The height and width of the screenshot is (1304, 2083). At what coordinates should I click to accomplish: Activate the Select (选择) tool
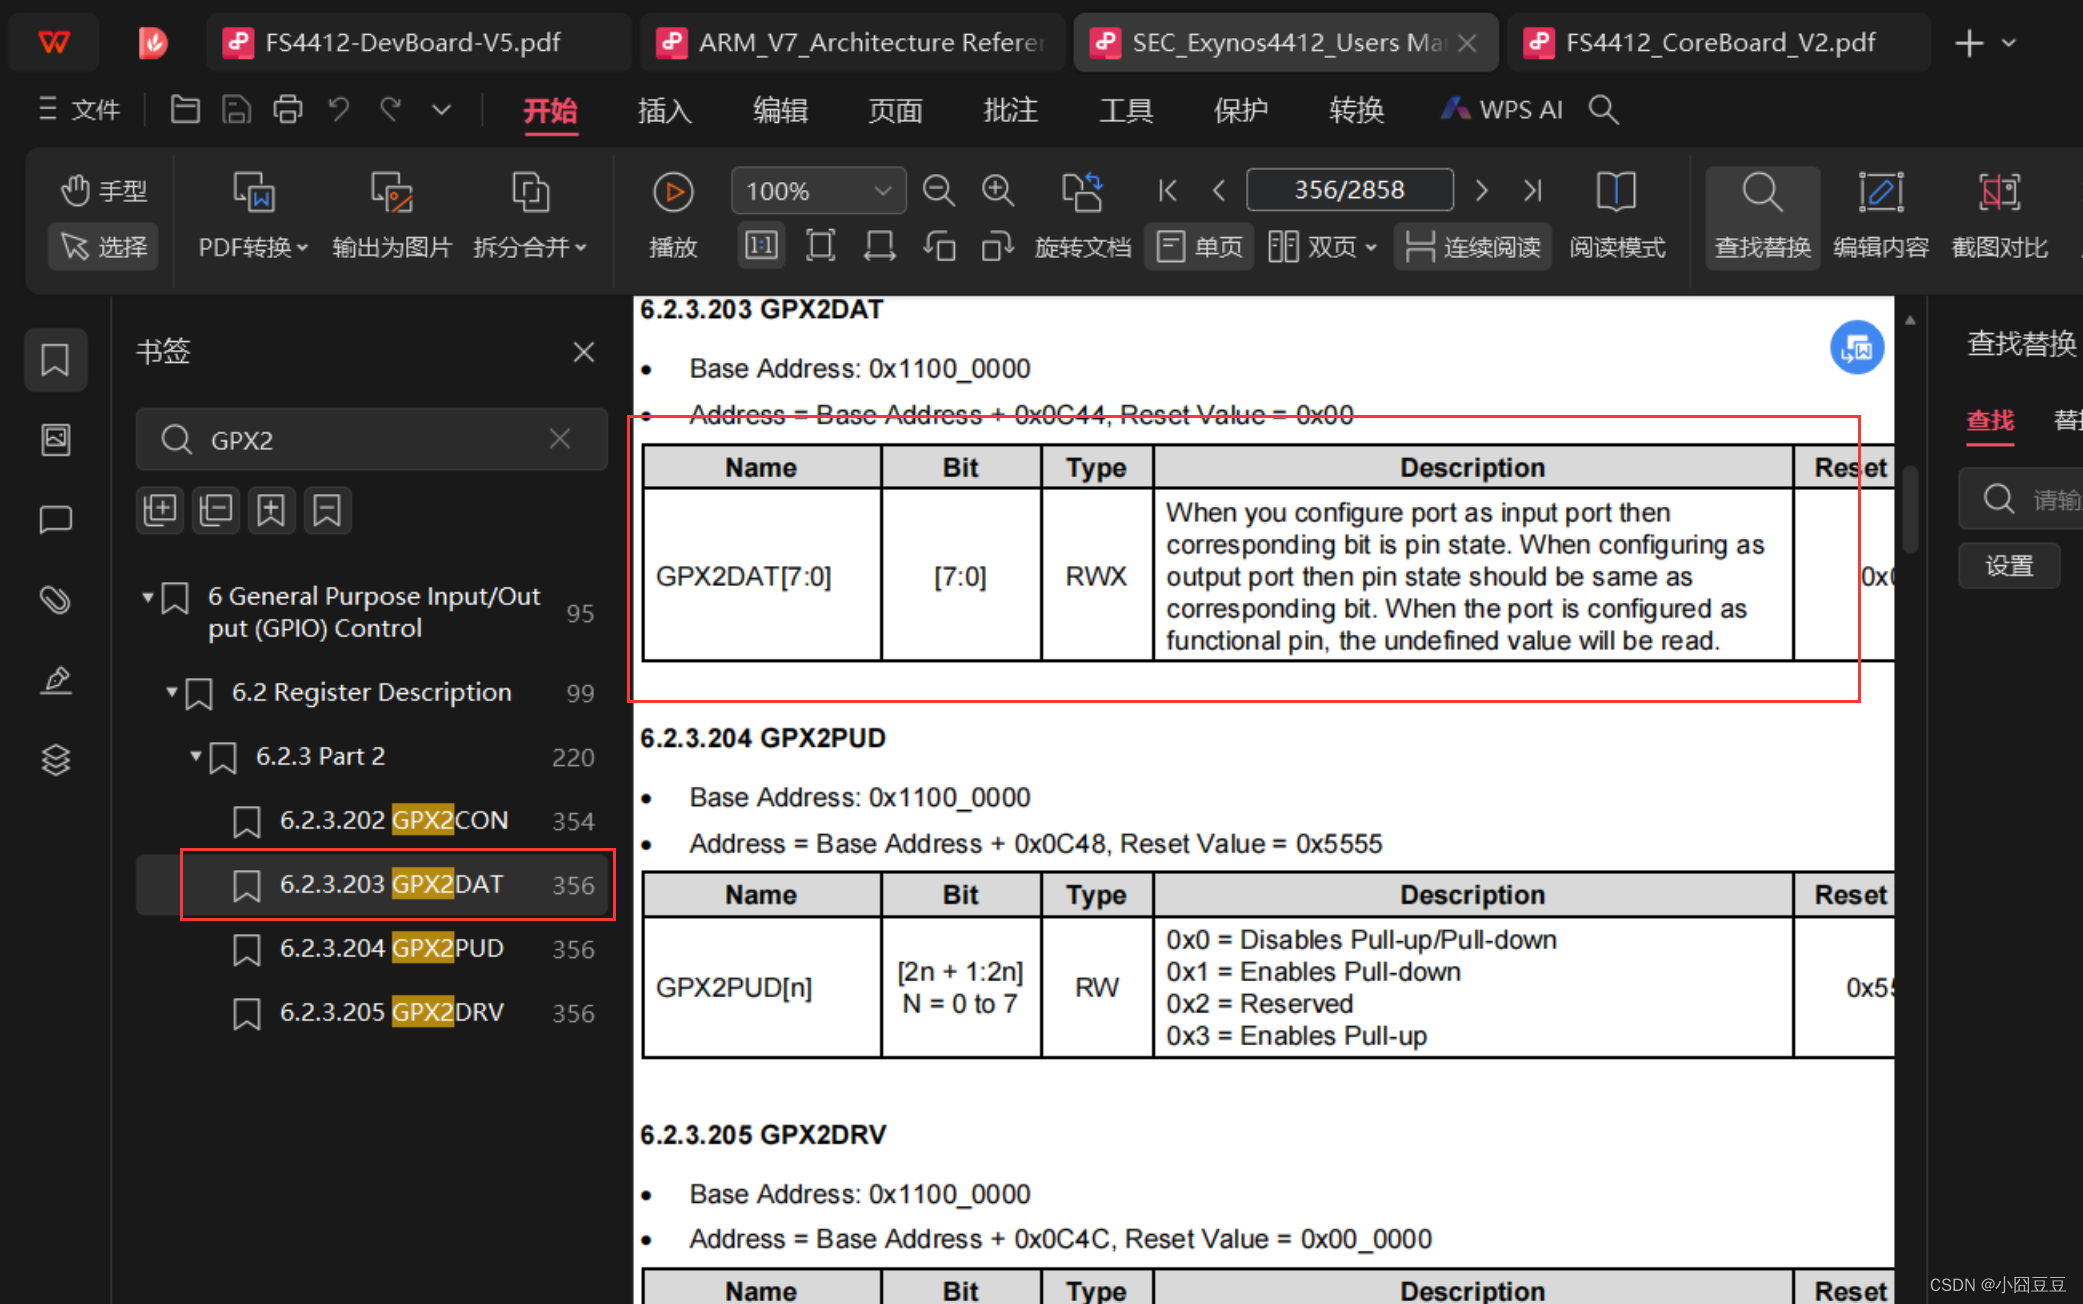point(103,246)
